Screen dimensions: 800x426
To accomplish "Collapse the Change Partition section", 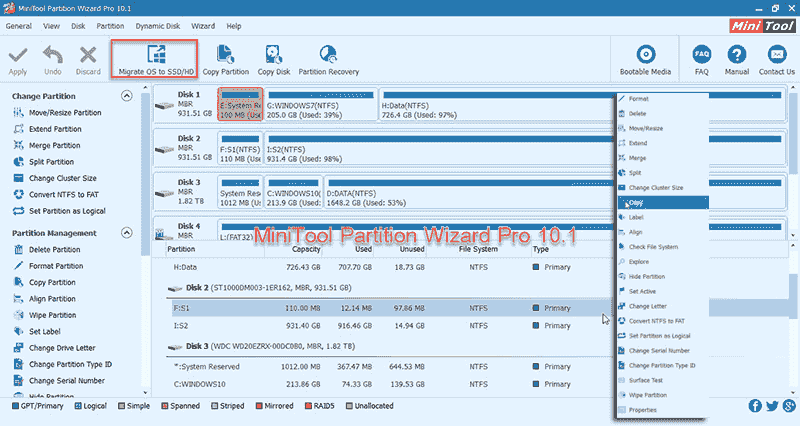I will pos(127,96).
